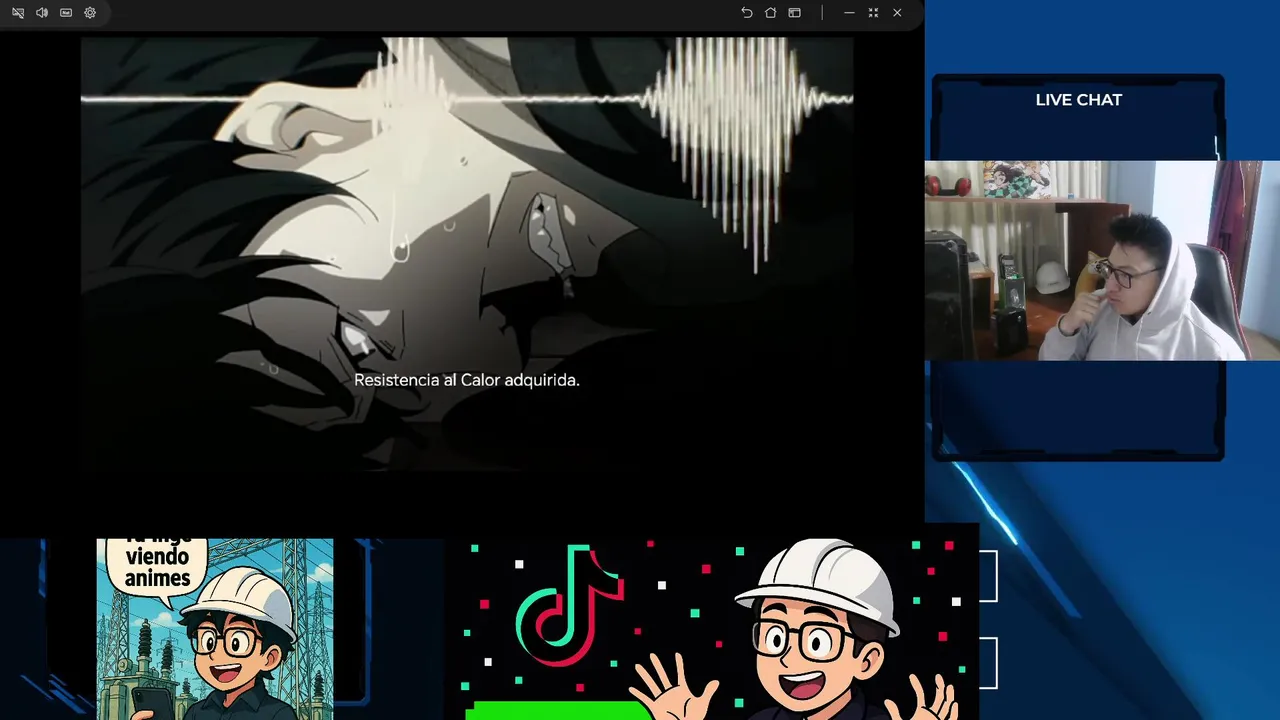Click the LIVE CHAT header
This screenshot has height=720, width=1280.
coord(1078,100)
